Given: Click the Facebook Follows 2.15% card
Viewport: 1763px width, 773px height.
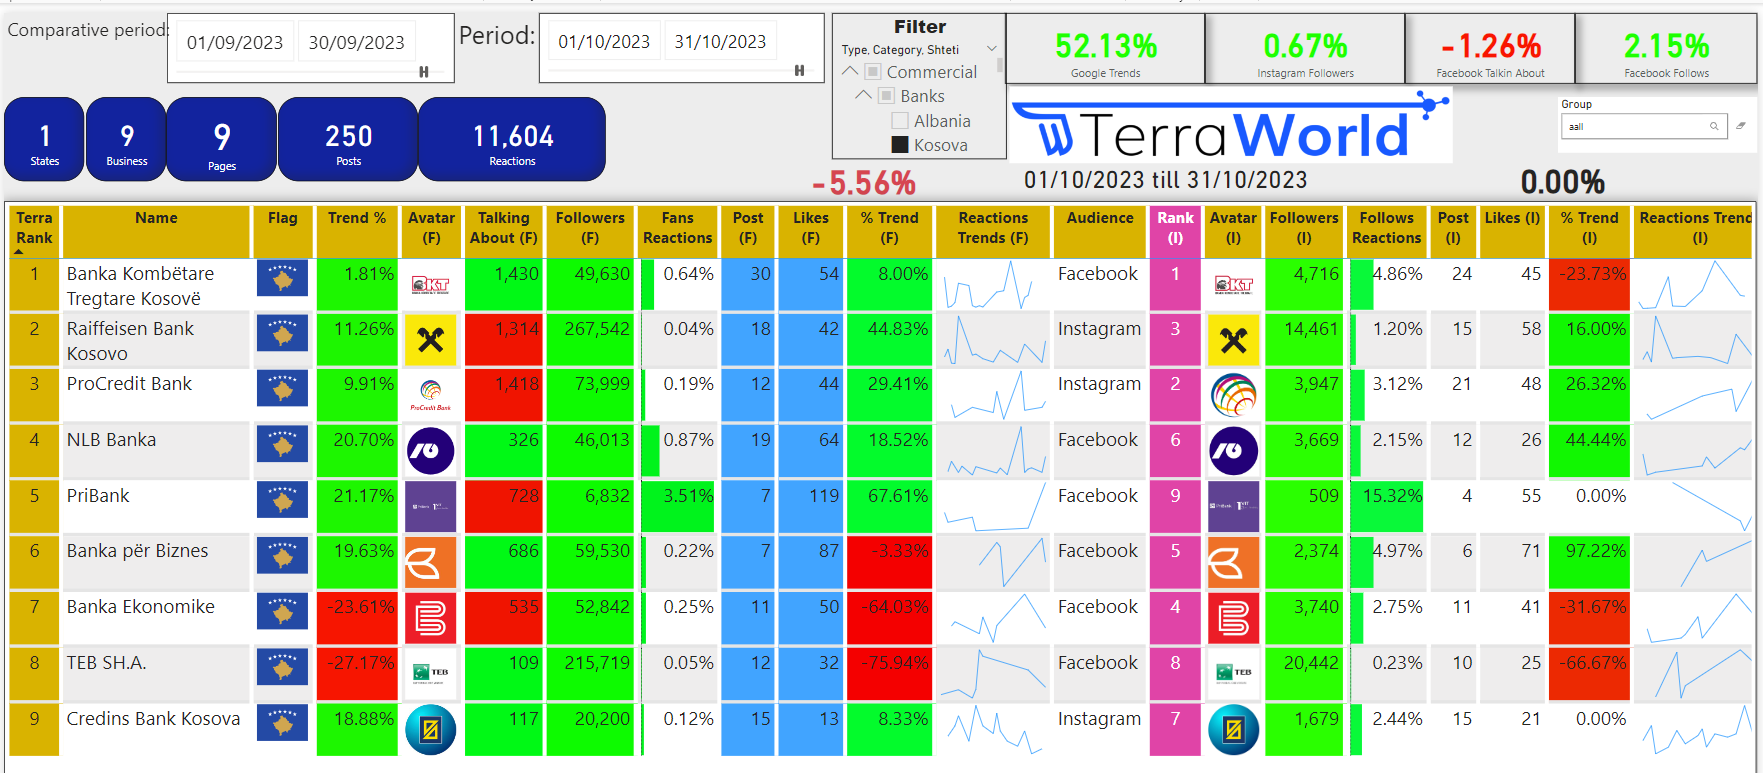Looking at the screenshot, I should coord(1666,50).
